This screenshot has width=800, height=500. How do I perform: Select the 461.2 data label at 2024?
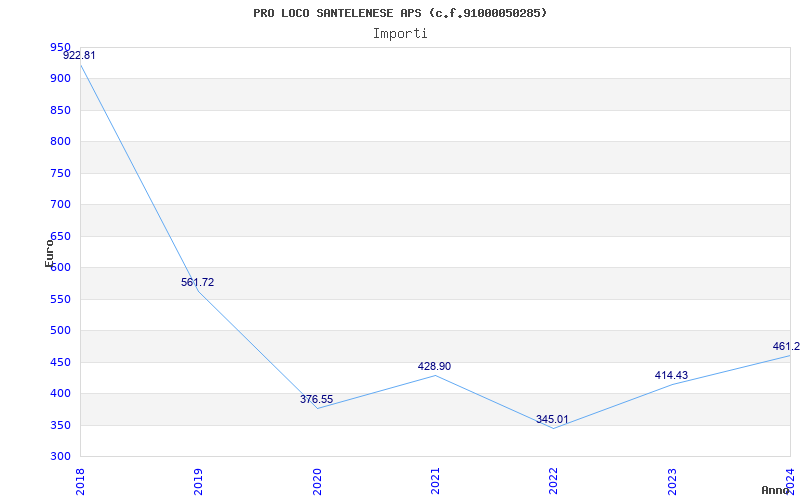(x=786, y=346)
